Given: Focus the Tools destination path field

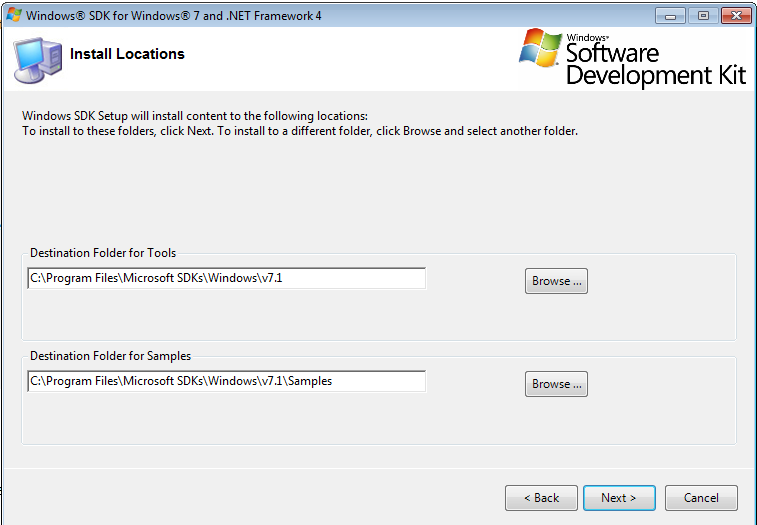Looking at the screenshot, I should 226,278.
